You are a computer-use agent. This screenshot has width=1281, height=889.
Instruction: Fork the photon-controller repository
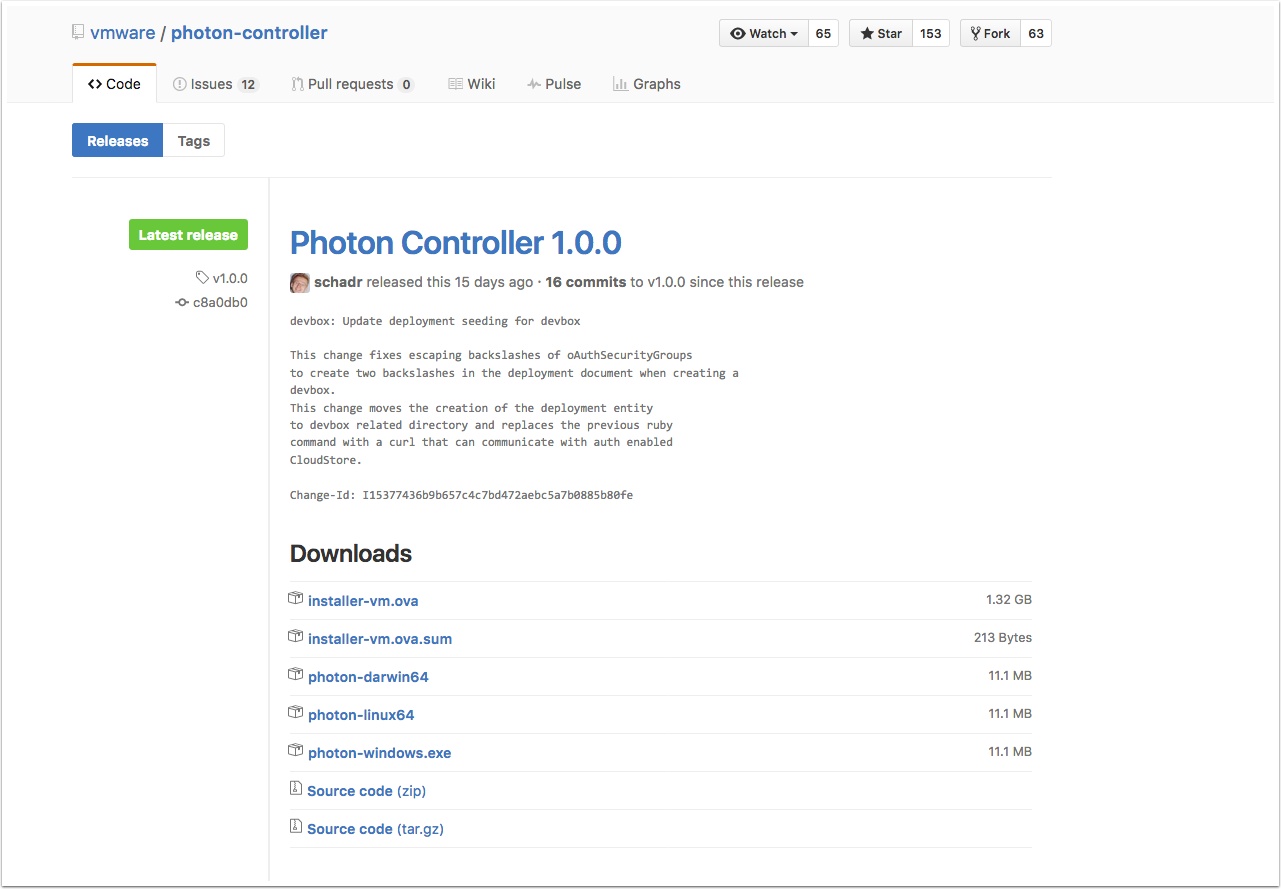tap(990, 33)
